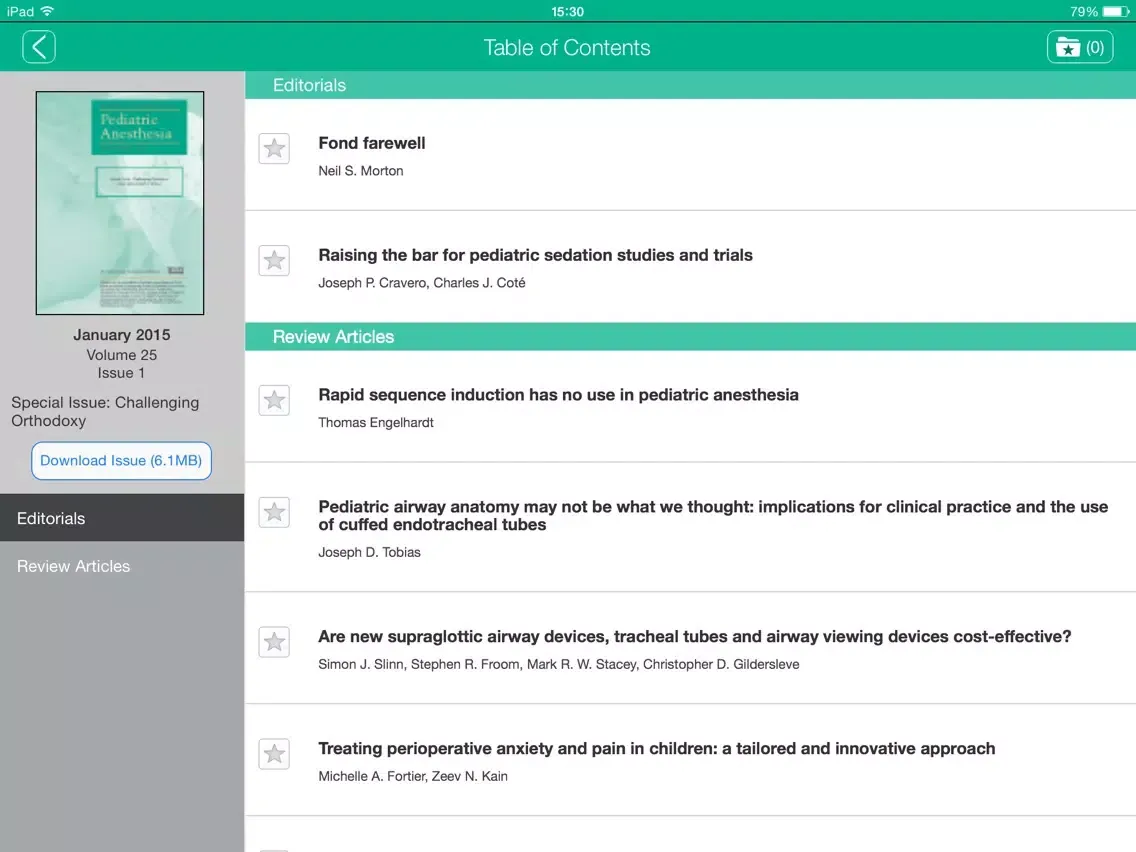
Task: Open Pediatric airway anatomy article title
Action: pos(712,515)
